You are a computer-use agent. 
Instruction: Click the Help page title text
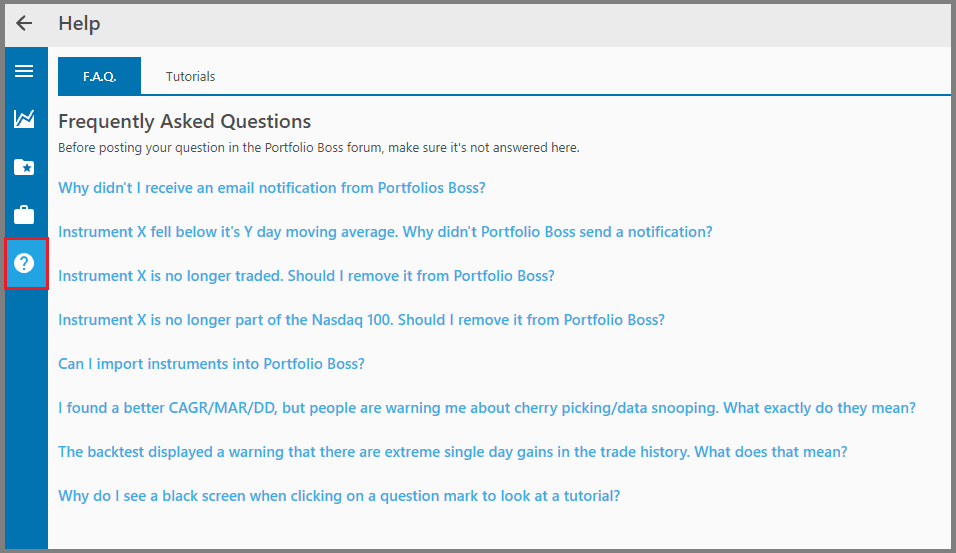[79, 23]
